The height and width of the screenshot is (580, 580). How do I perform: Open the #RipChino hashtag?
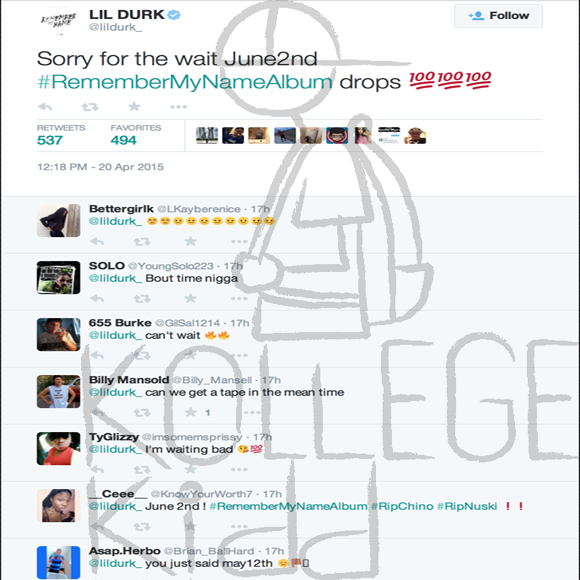[402, 506]
